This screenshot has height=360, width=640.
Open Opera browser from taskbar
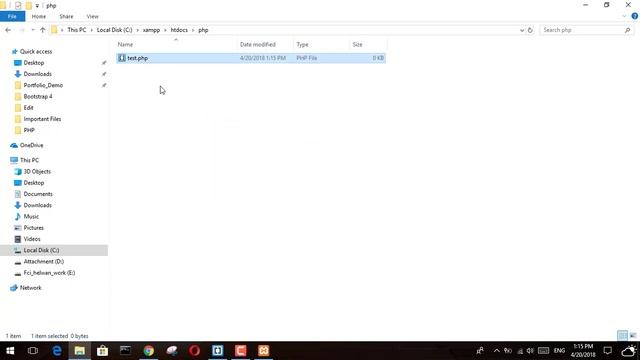tap(195, 351)
